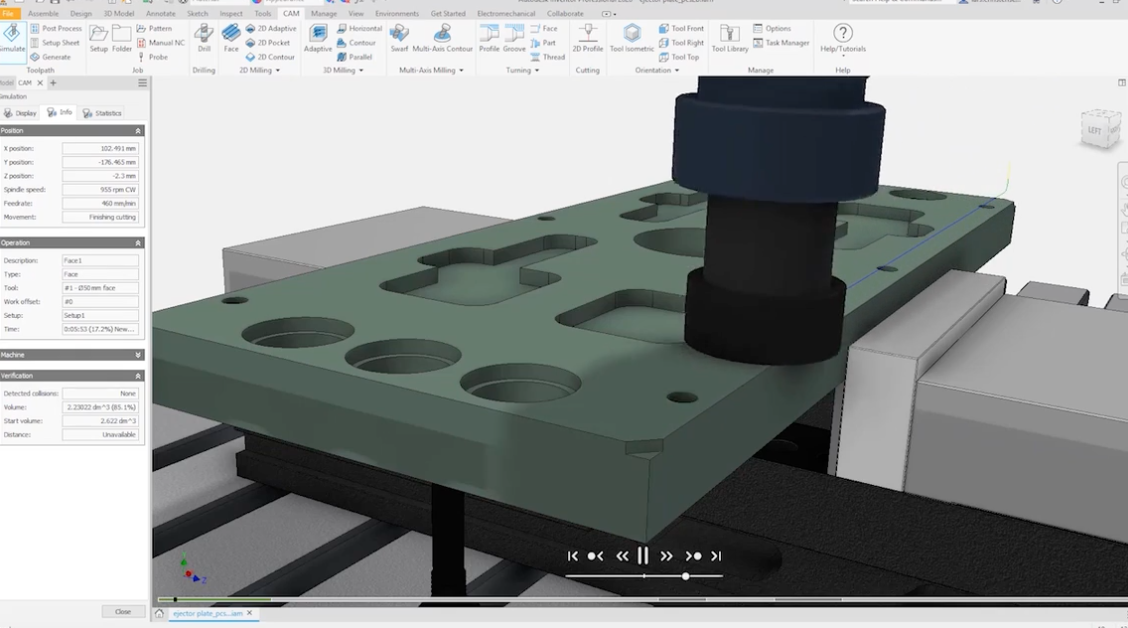The height and width of the screenshot is (628, 1128).
Task: Expand the Turning panel dropdown
Action: [522, 70]
